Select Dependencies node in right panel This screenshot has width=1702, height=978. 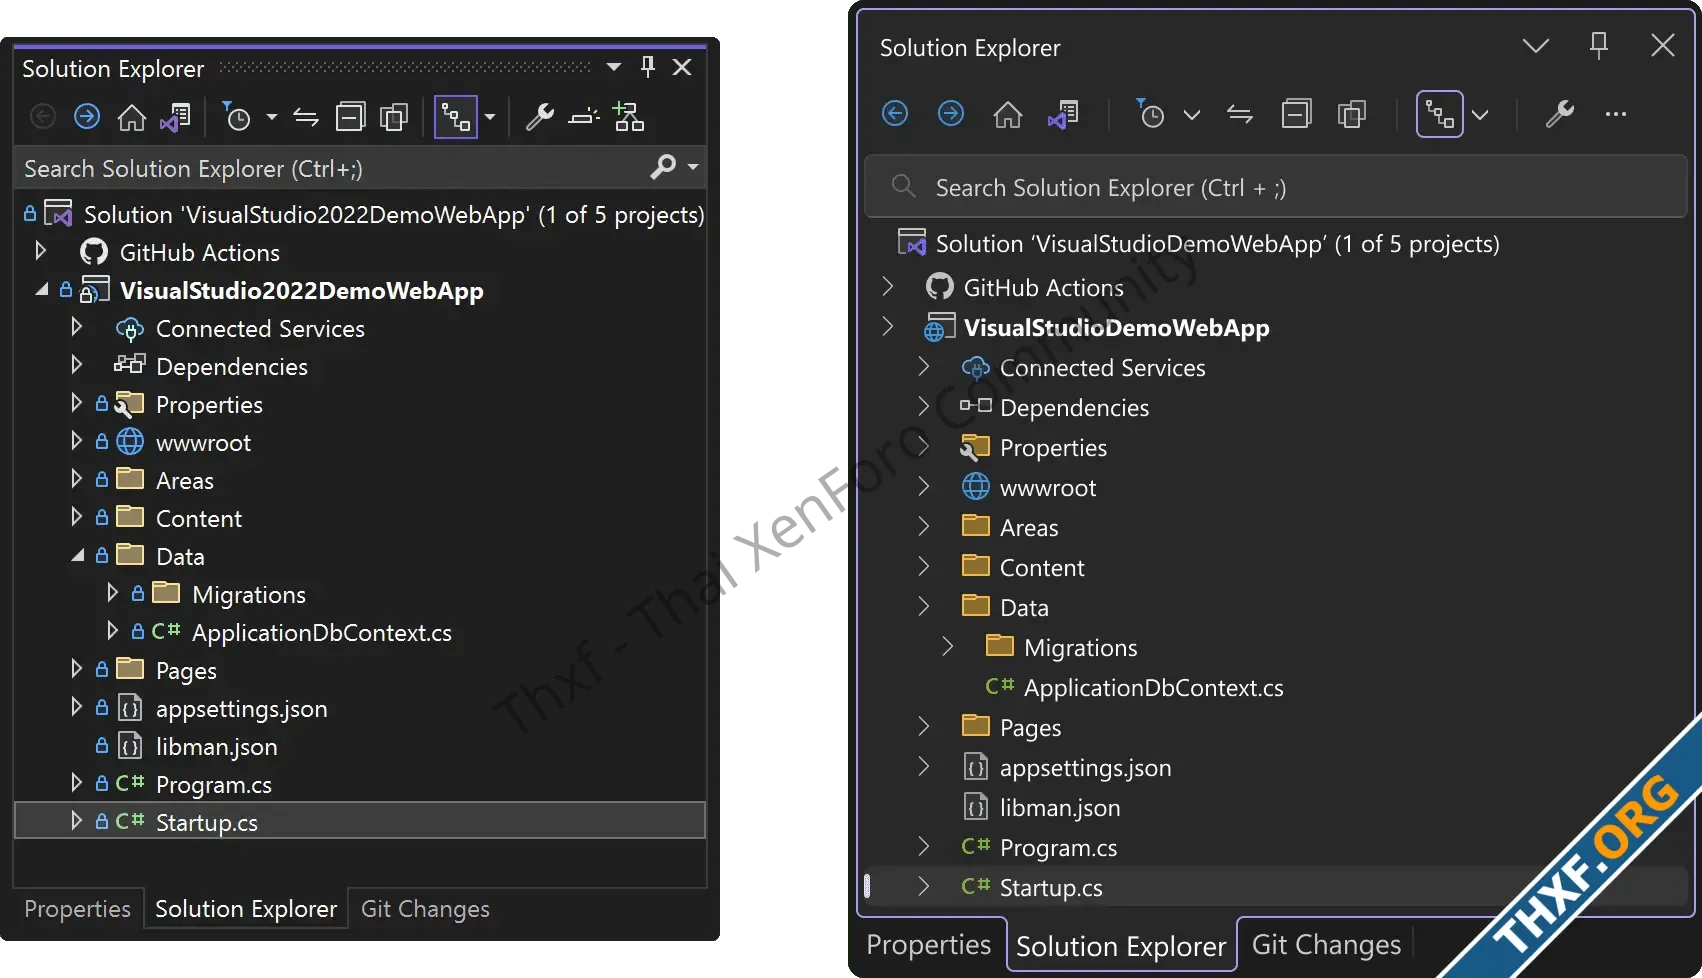(1074, 408)
